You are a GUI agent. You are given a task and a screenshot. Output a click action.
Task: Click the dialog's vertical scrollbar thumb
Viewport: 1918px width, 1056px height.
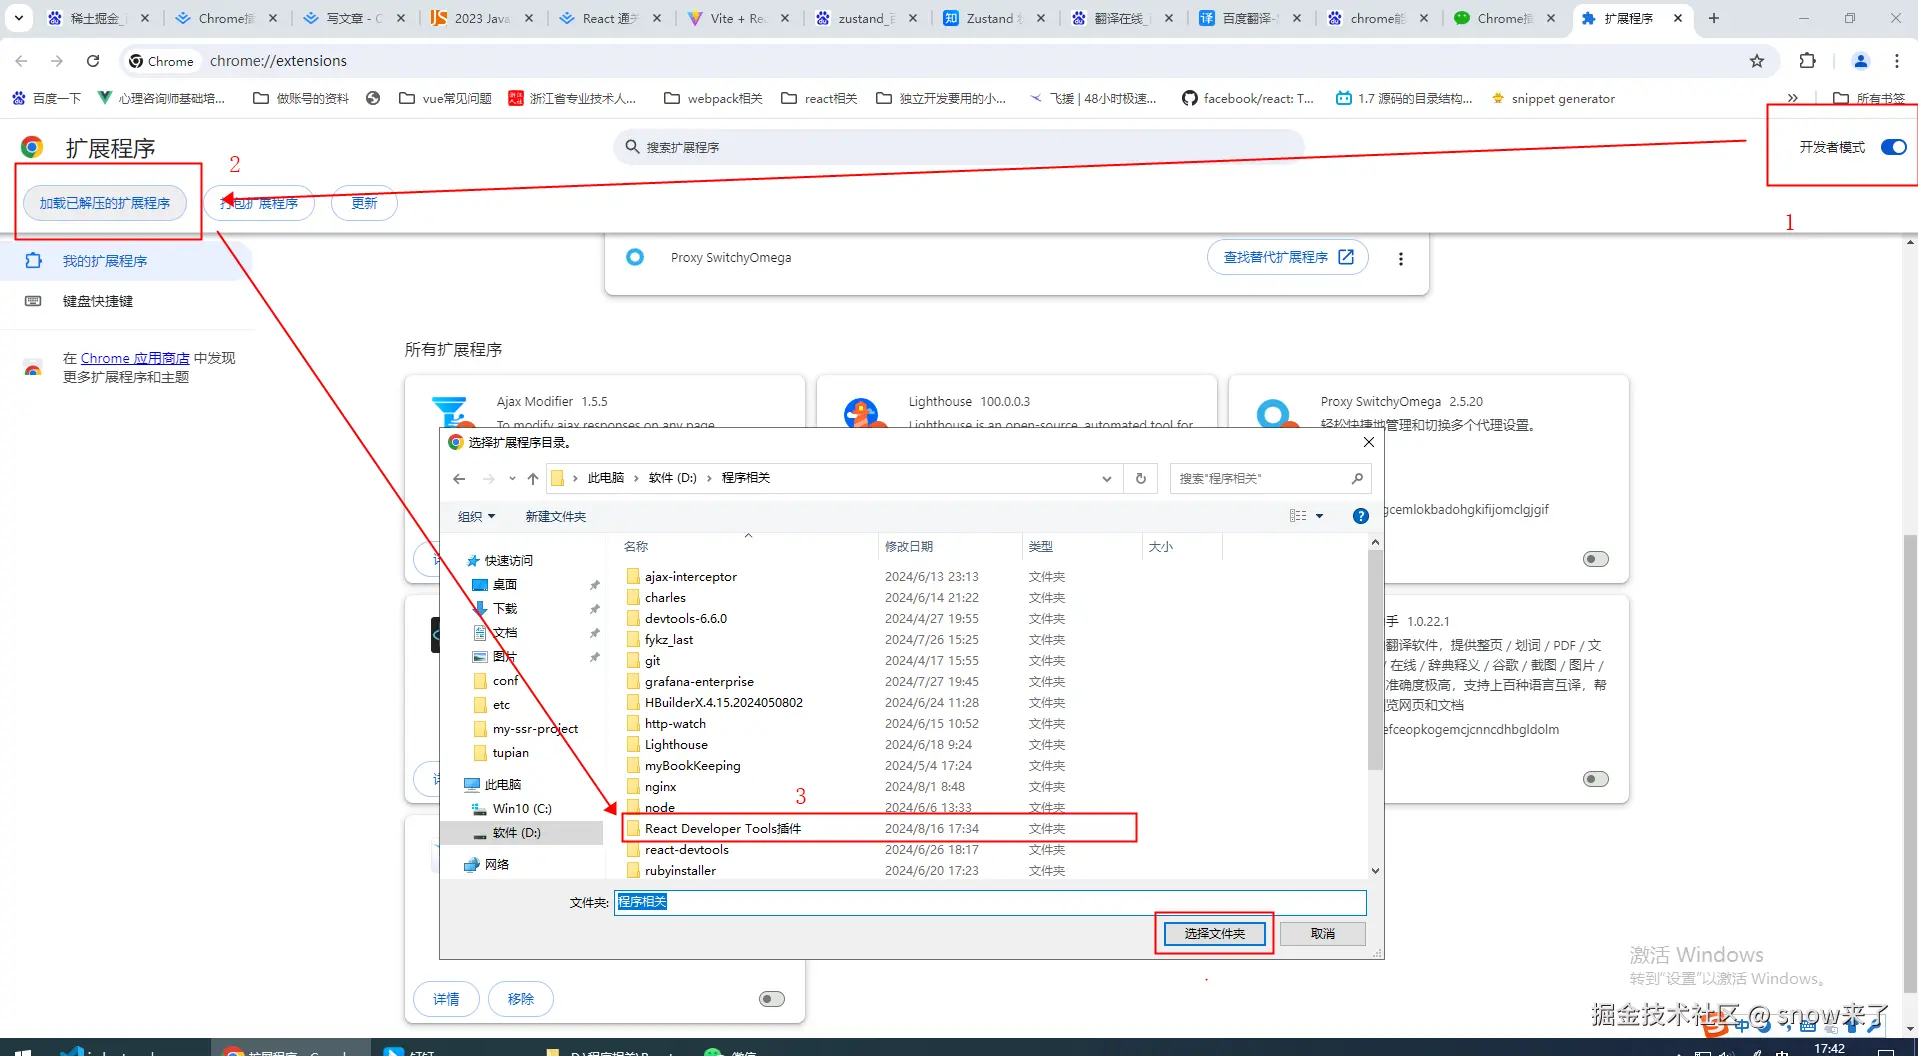tap(1375, 660)
